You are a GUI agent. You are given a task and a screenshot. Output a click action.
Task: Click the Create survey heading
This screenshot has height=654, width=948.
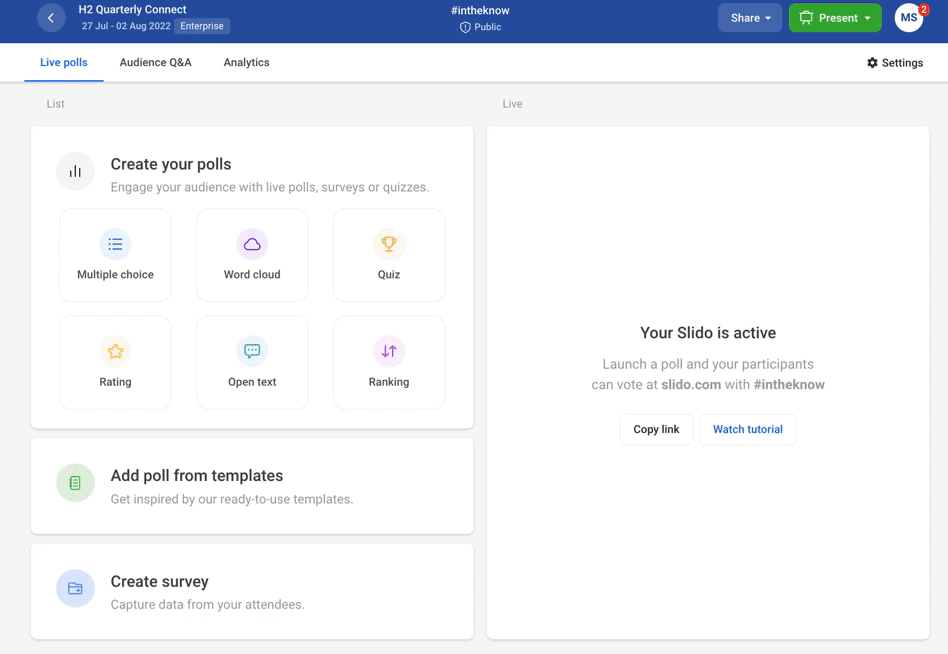point(160,581)
